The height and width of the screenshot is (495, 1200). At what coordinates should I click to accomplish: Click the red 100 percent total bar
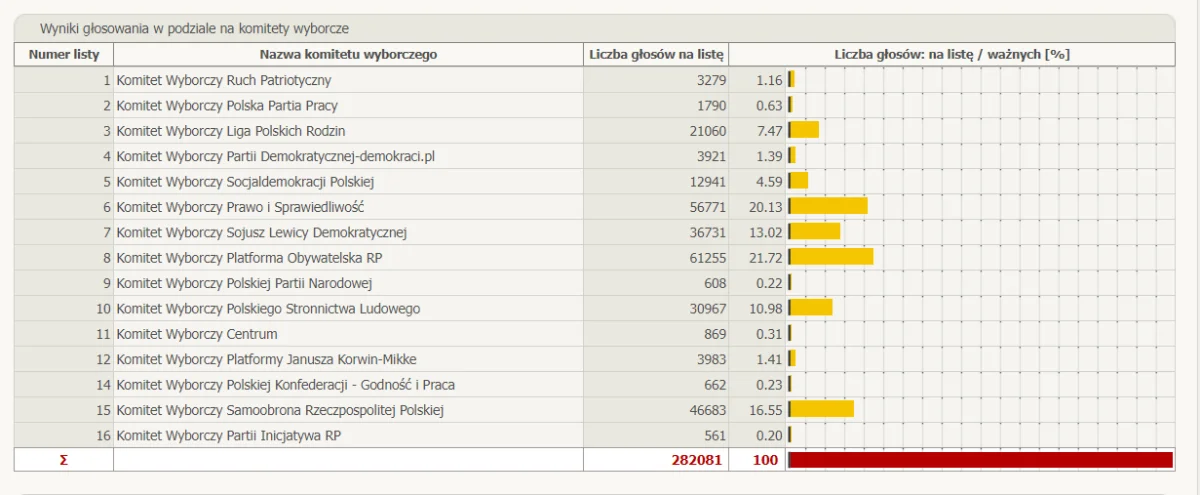[x=980, y=460]
